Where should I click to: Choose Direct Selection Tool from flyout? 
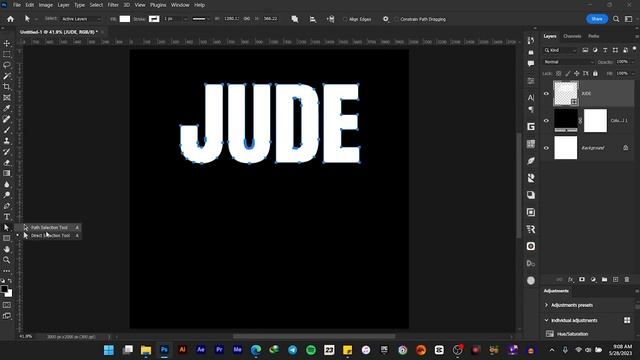pos(51,236)
